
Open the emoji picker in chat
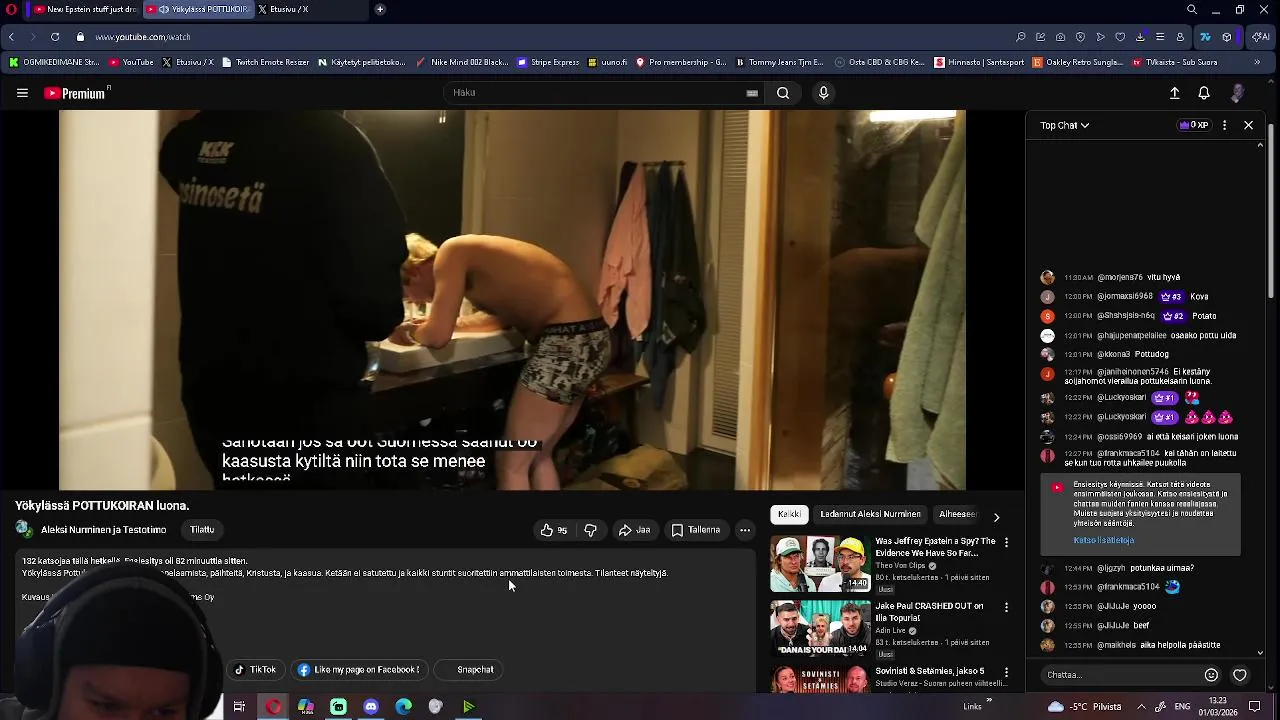coord(1211,675)
